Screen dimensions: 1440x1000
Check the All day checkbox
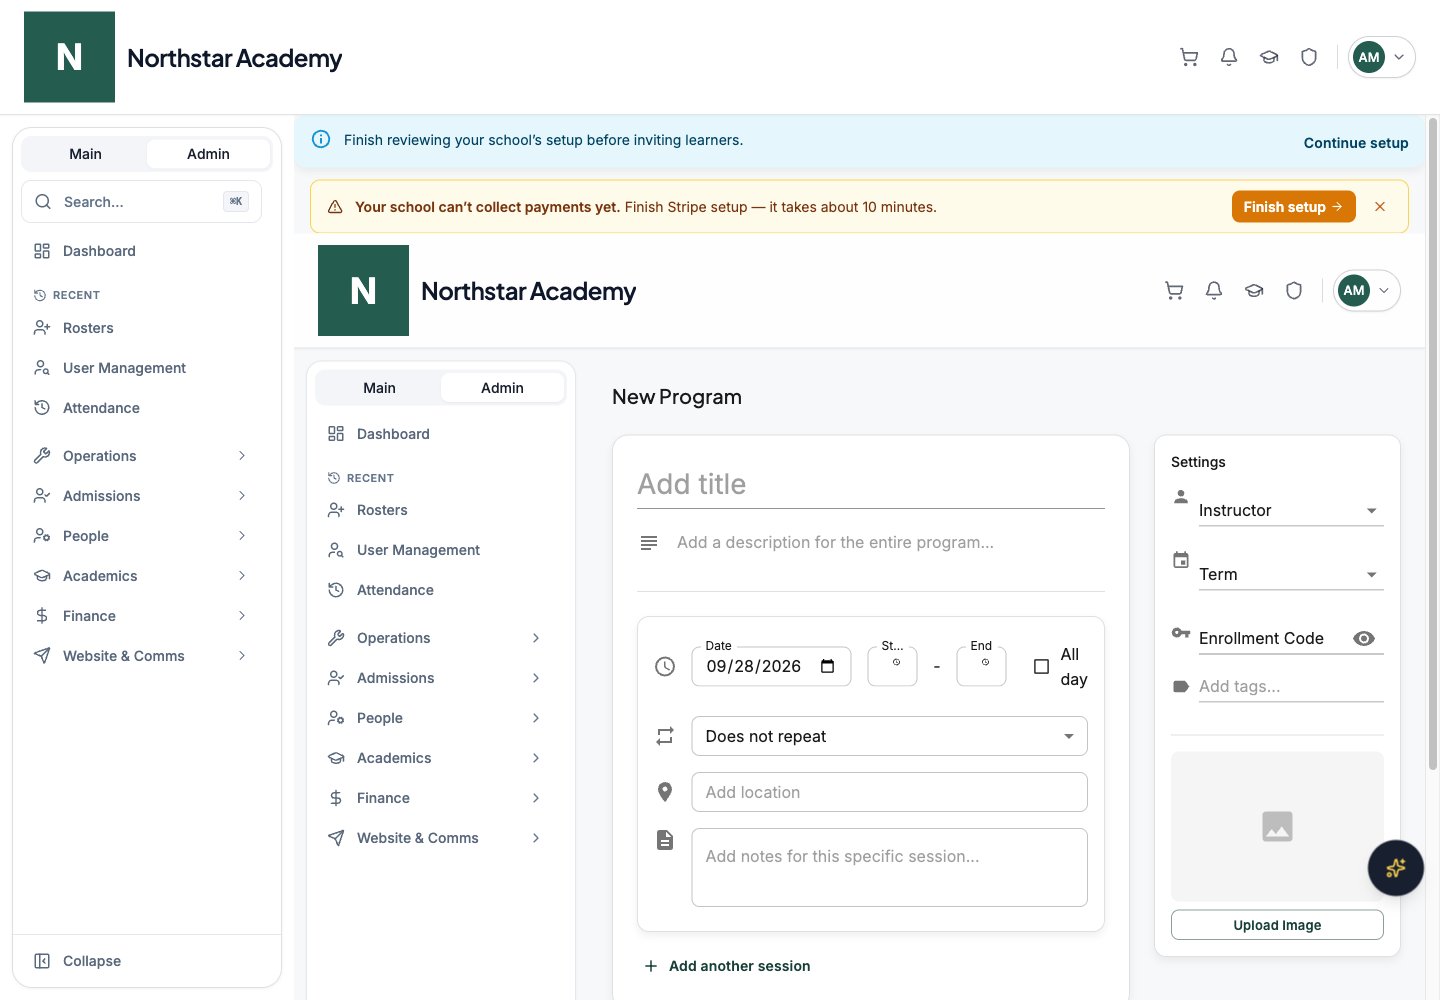(1041, 667)
